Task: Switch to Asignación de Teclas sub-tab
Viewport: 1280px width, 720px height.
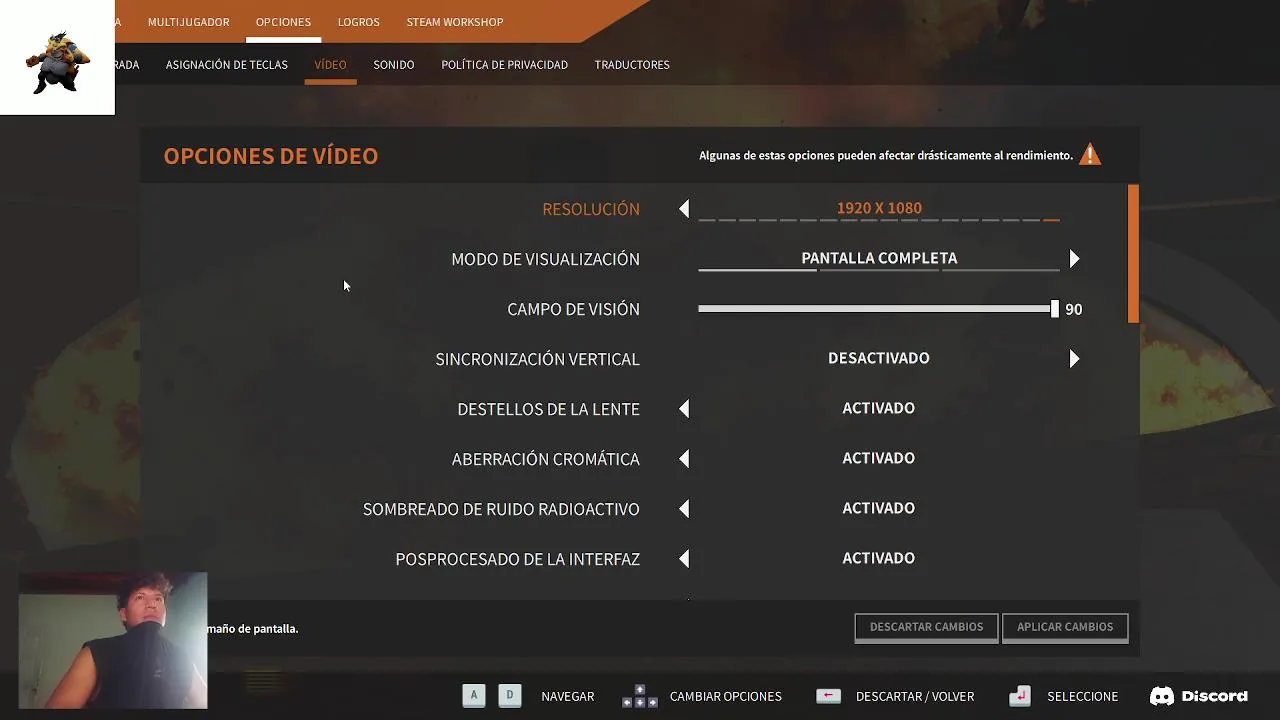Action: [227, 65]
